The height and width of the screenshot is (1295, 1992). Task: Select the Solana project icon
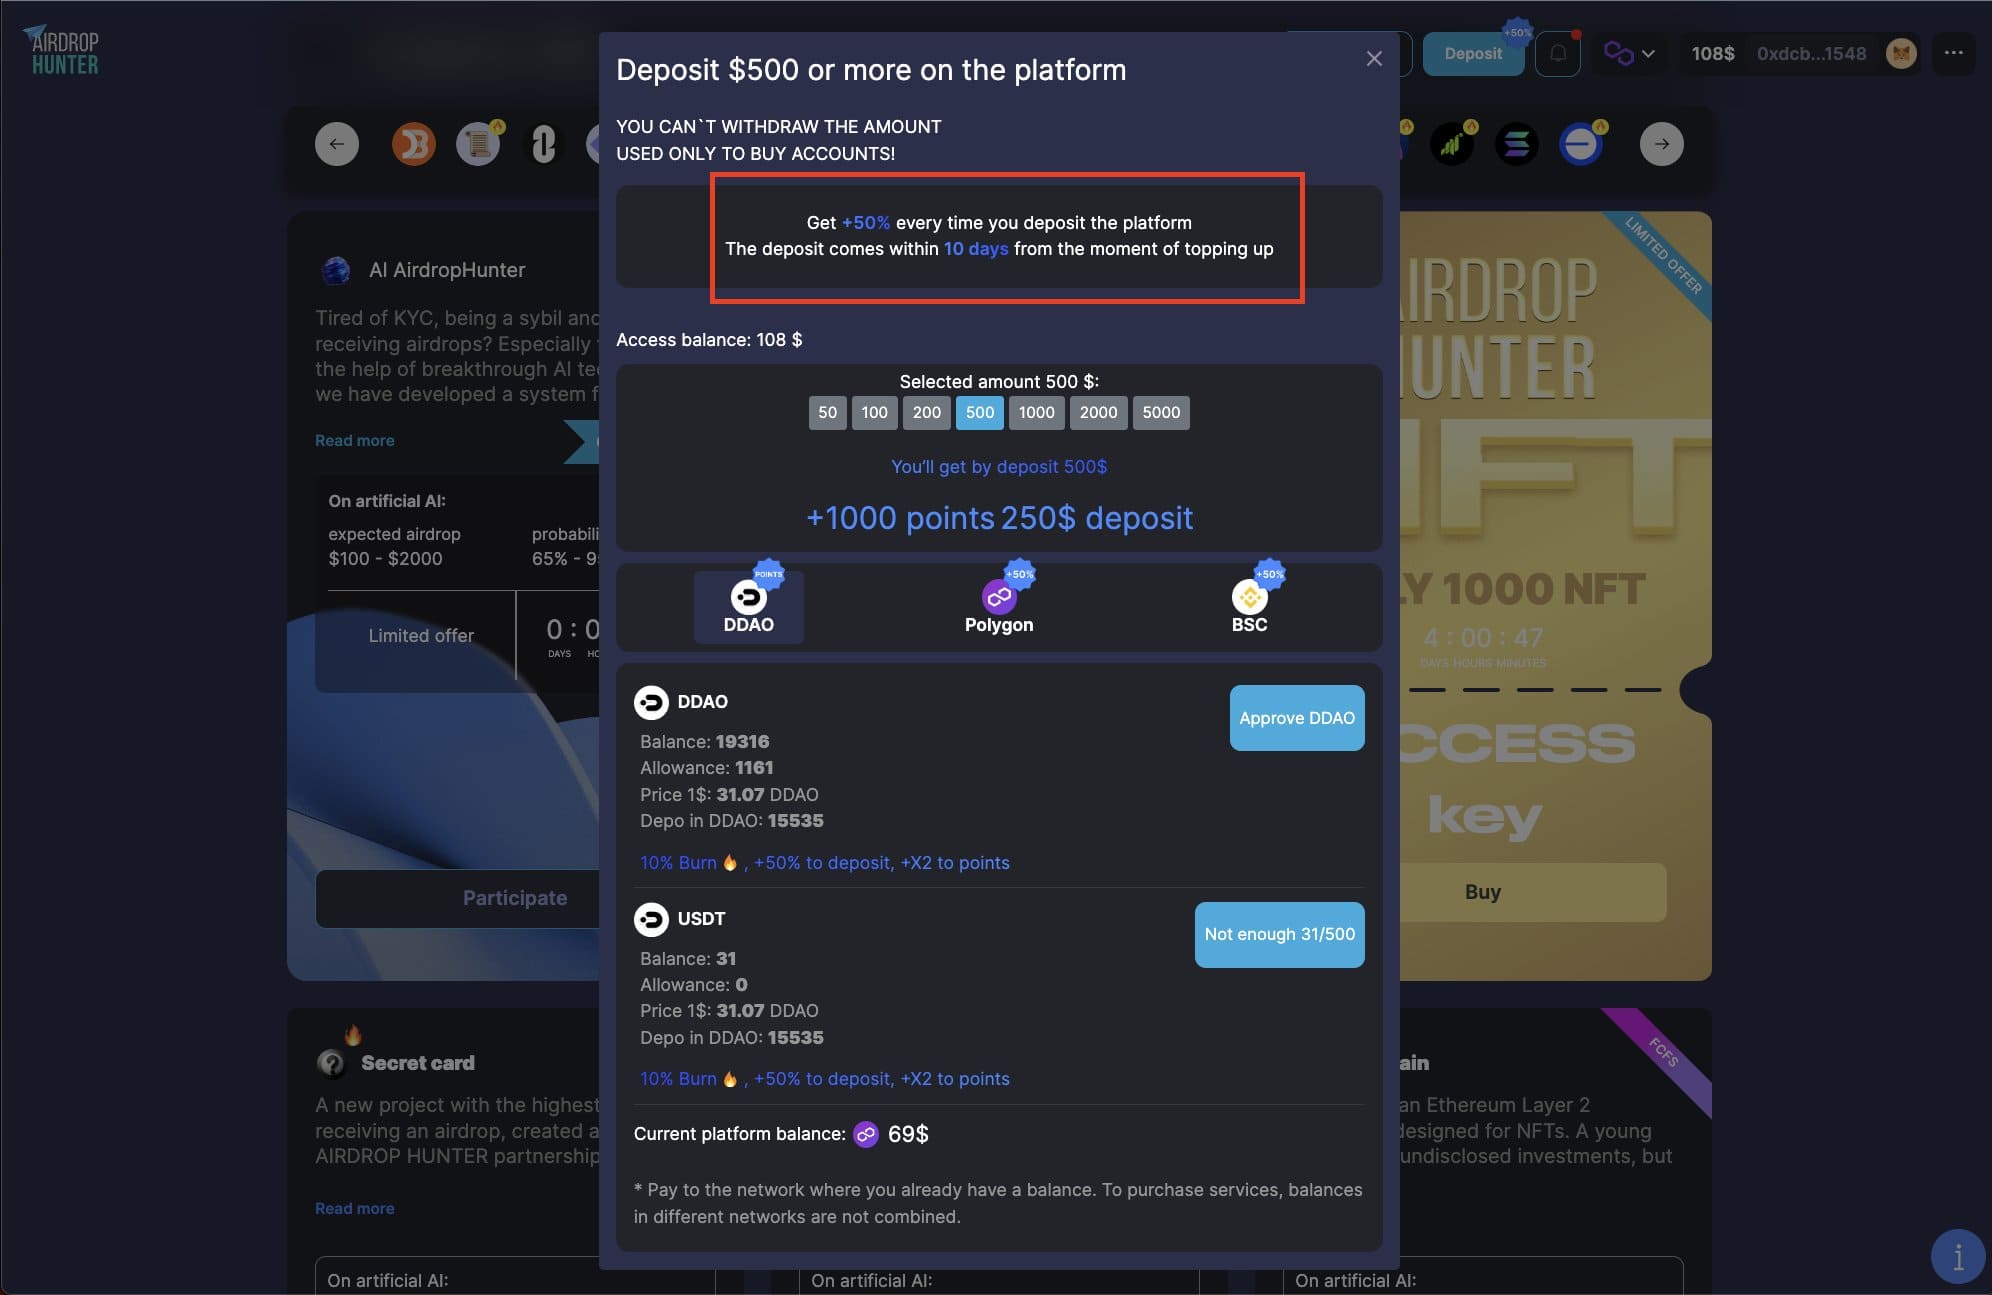point(1516,144)
